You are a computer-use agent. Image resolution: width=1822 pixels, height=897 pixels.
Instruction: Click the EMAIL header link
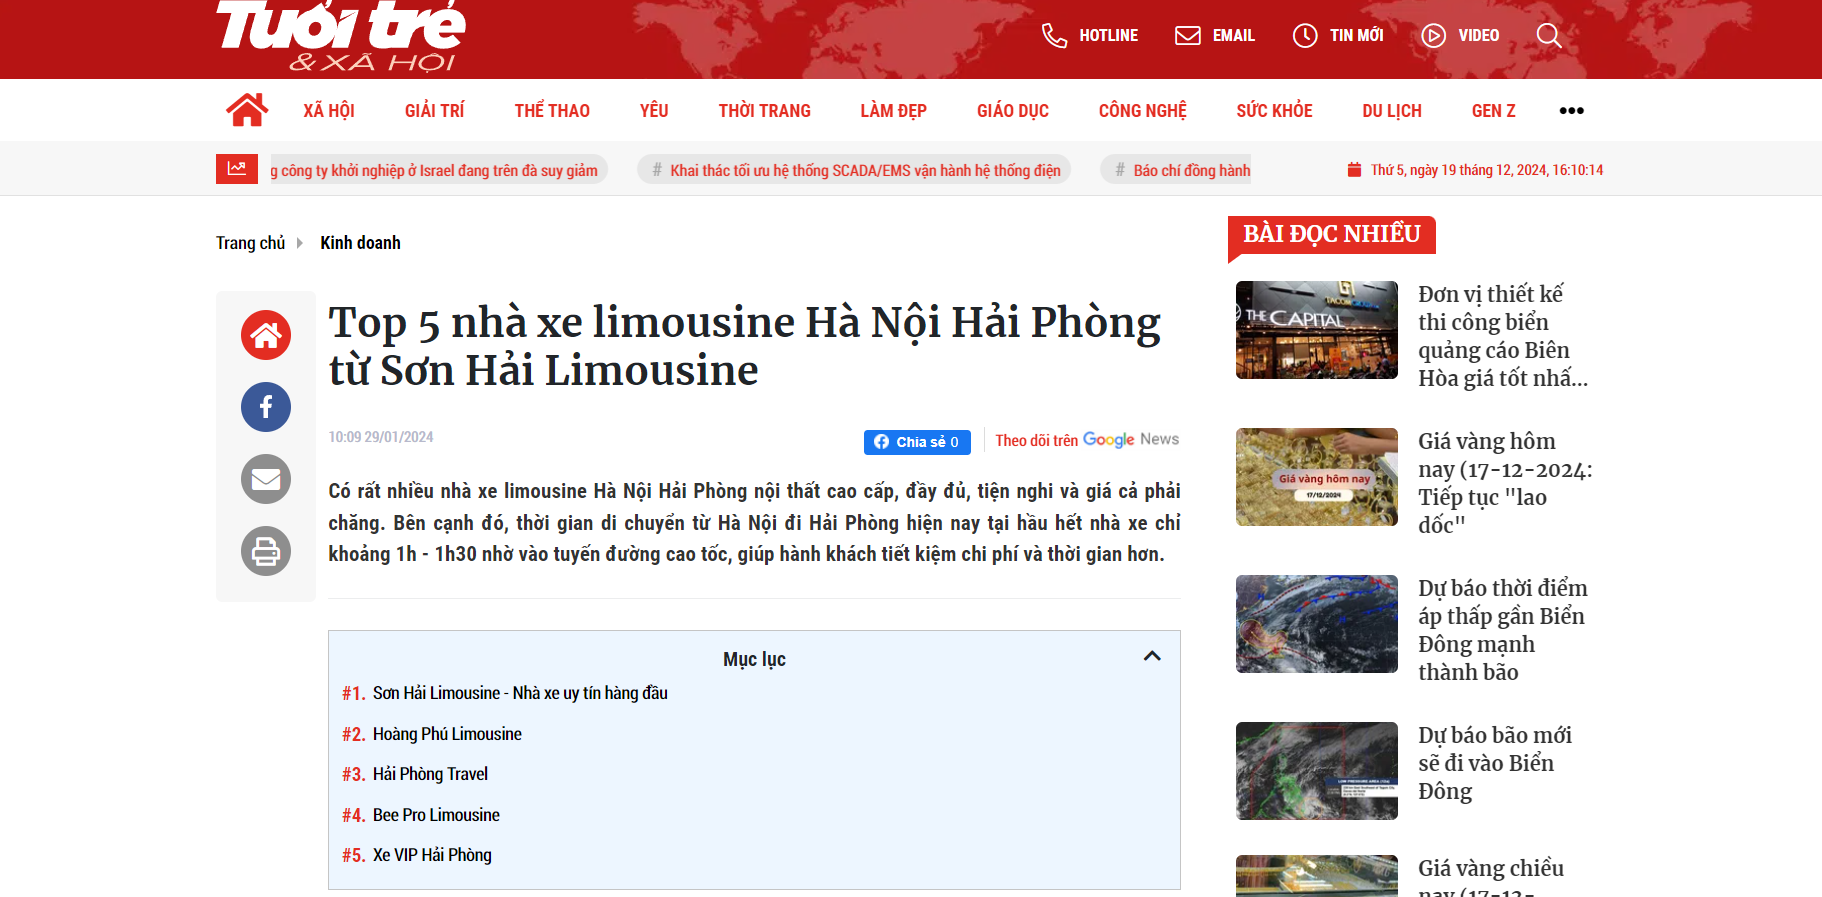(1234, 36)
